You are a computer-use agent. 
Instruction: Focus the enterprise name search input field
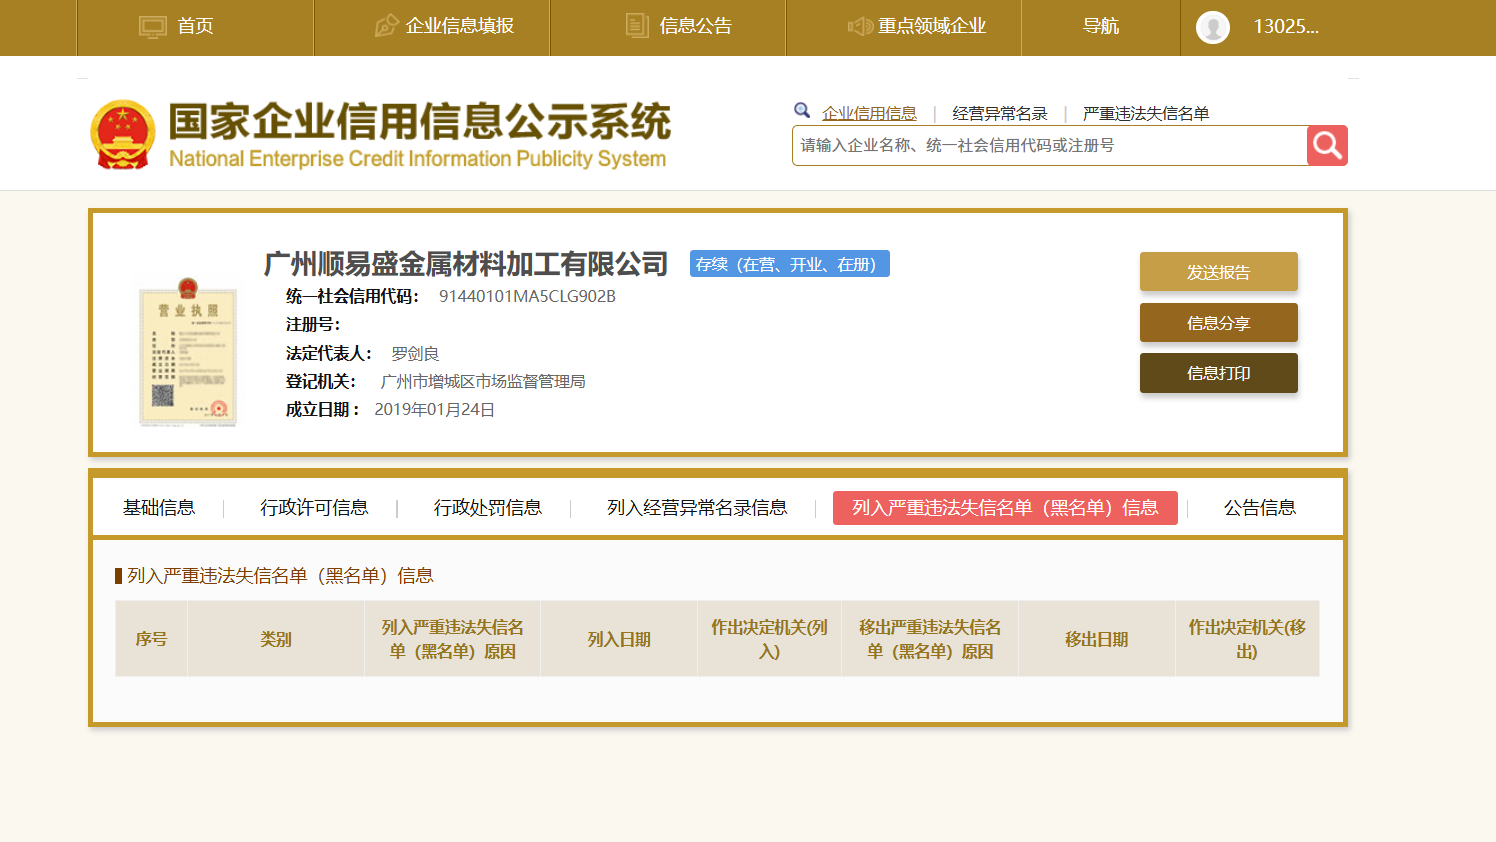click(x=1048, y=146)
